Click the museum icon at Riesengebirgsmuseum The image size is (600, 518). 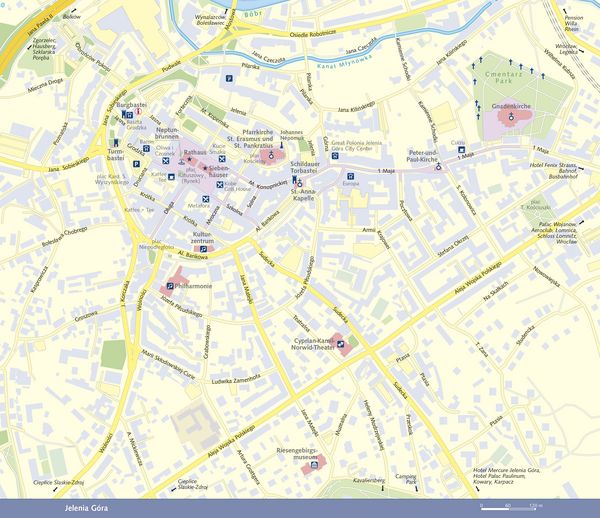tap(314, 465)
